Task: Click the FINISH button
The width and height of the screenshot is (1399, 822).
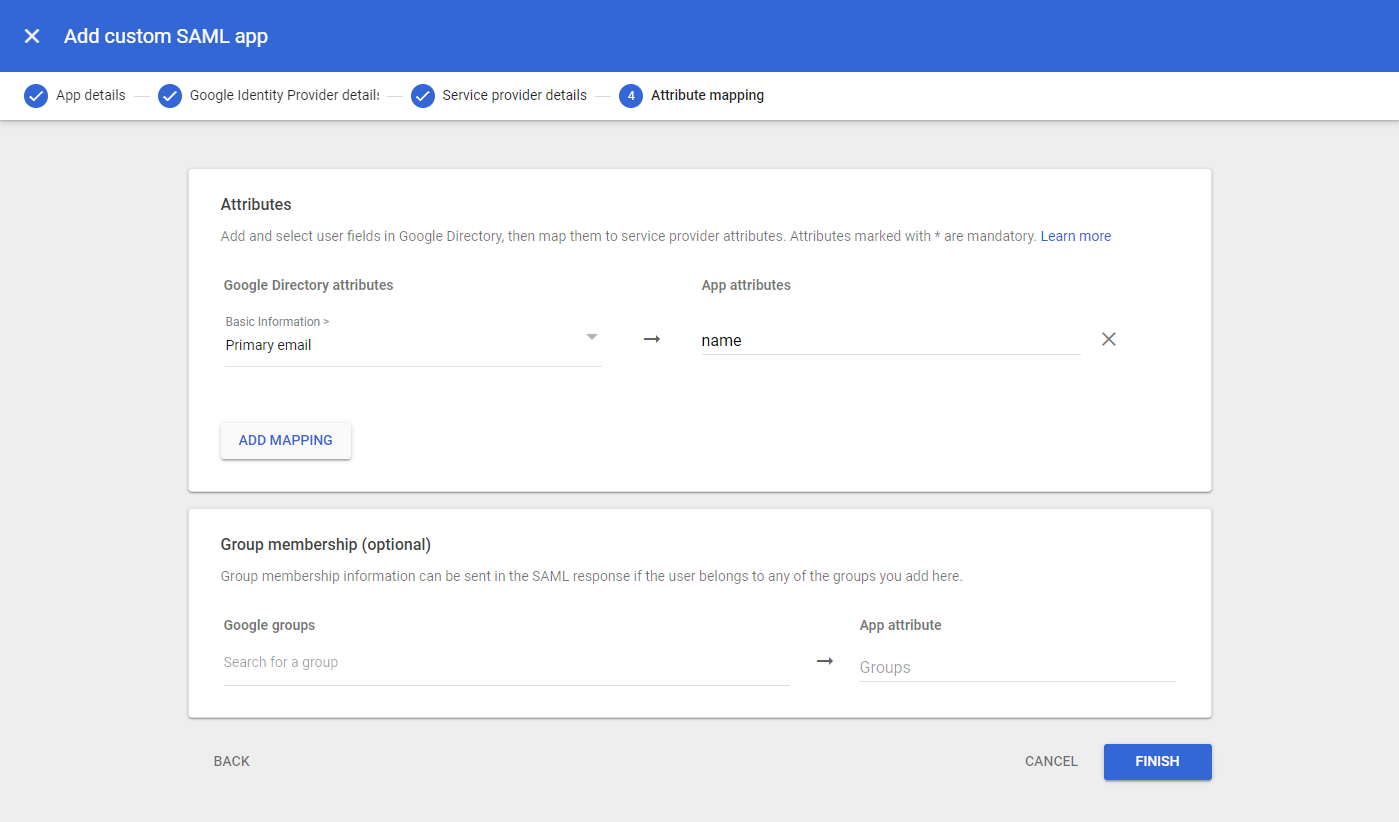Action: click(x=1158, y=761)
